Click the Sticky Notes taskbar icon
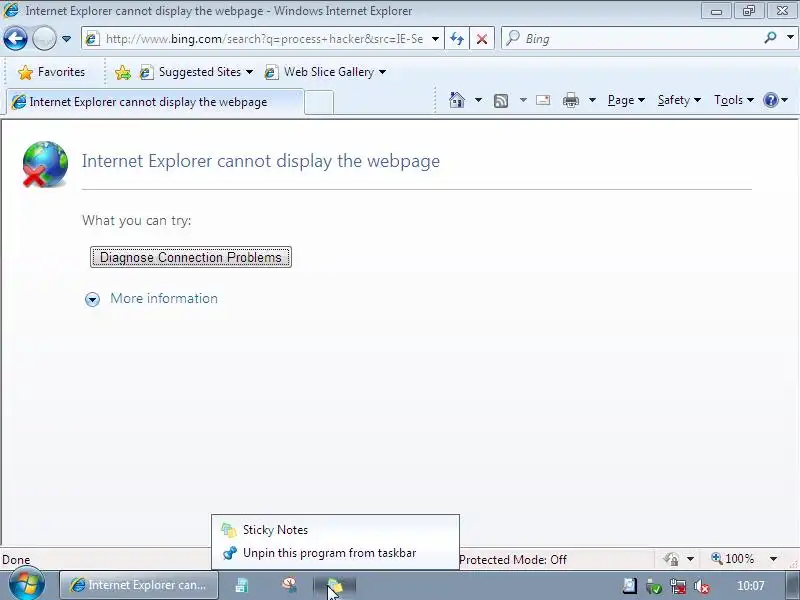This screenshot has width=800, height=600. click(335, 586)
